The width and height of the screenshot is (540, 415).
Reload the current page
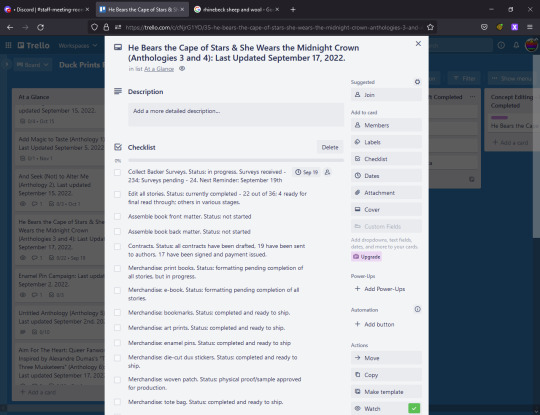[x=40, y=27]
